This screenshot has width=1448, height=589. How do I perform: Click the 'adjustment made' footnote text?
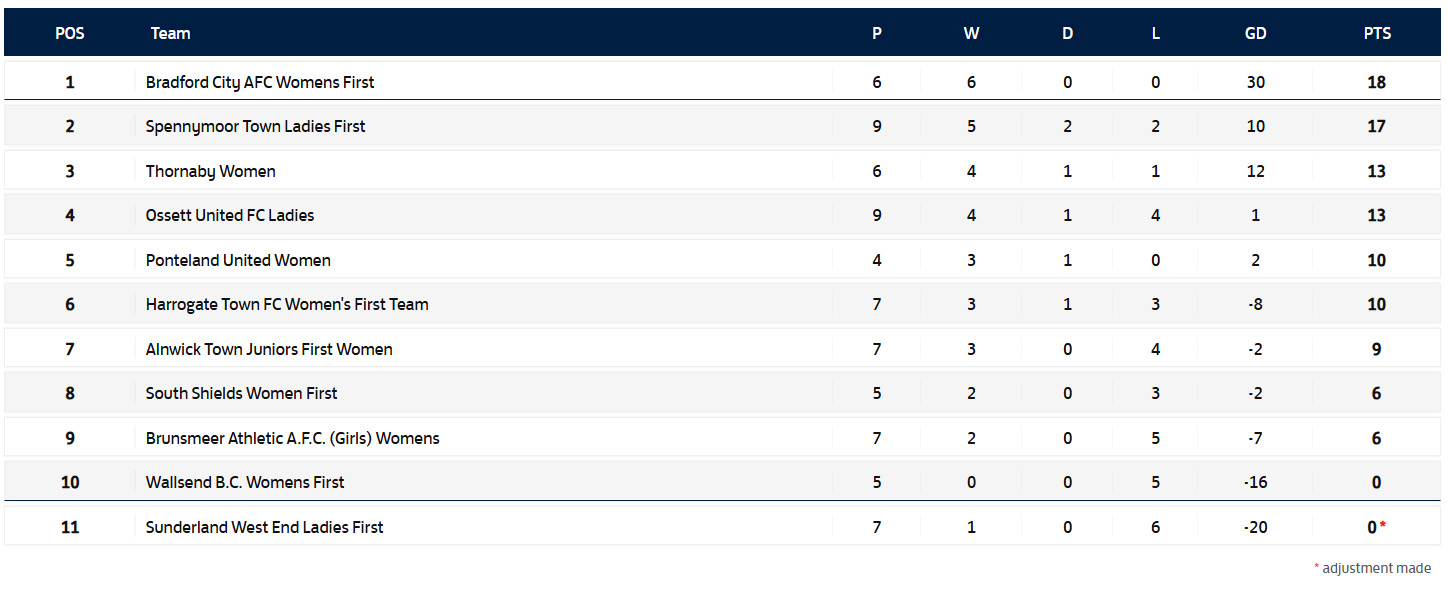point(1376,568)
